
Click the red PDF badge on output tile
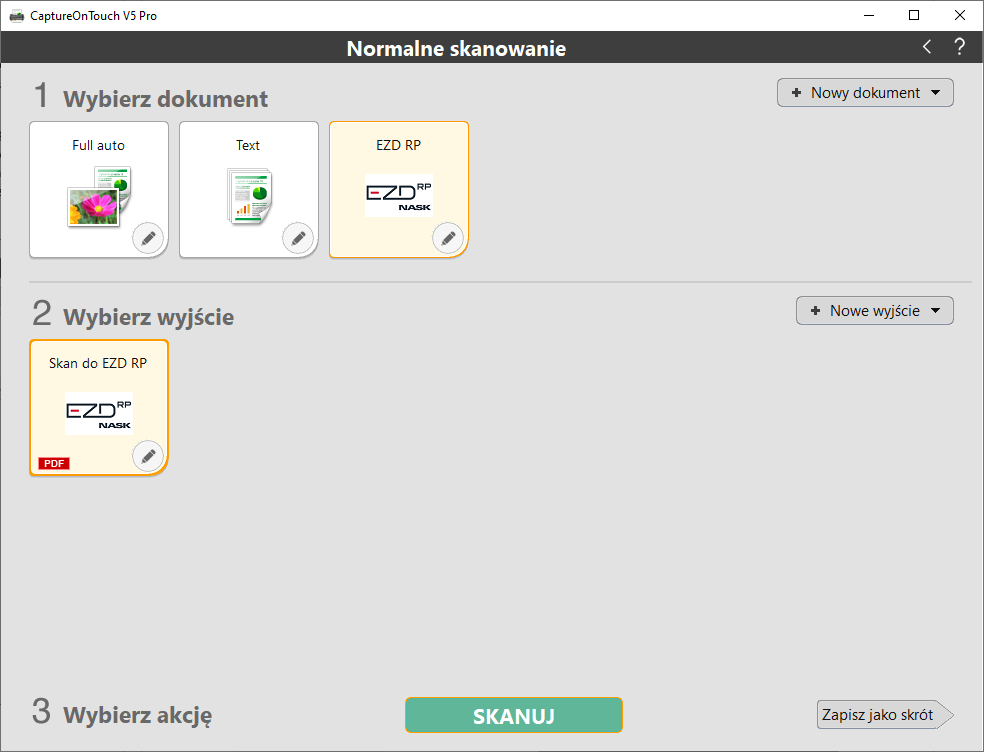53,463
